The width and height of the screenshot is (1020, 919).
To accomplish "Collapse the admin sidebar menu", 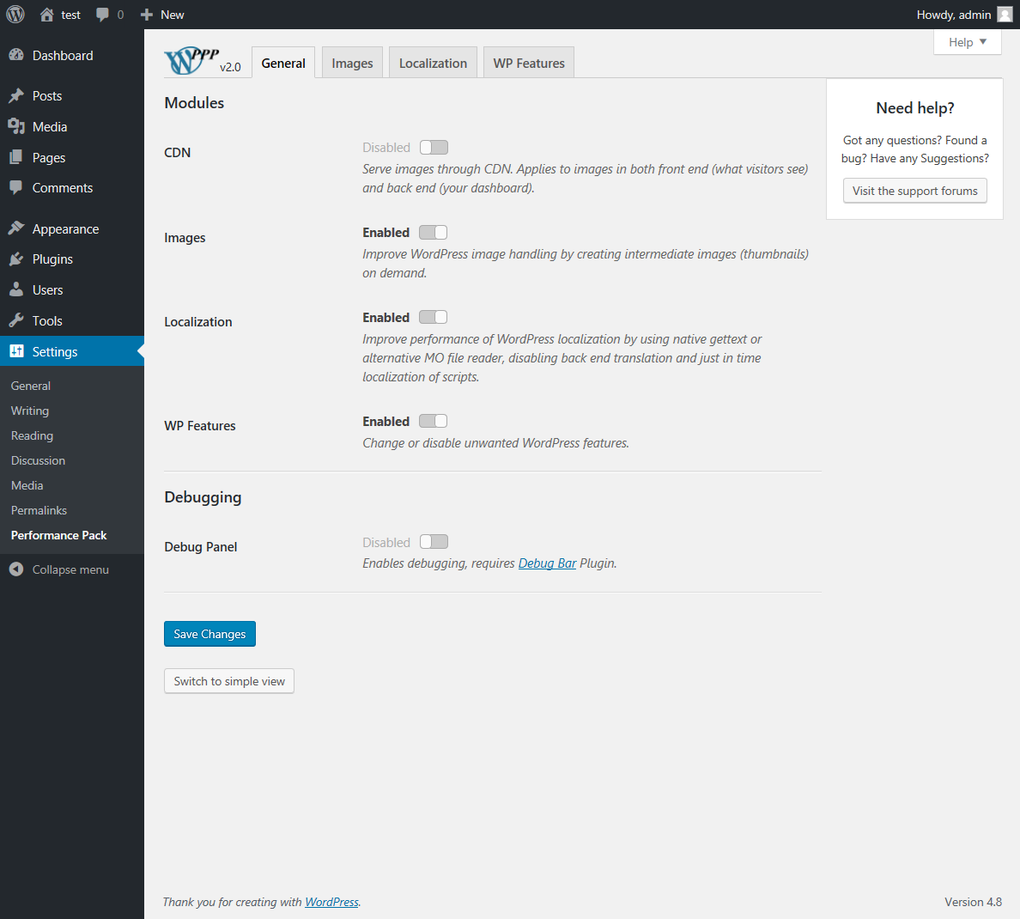I will point(60,570).
